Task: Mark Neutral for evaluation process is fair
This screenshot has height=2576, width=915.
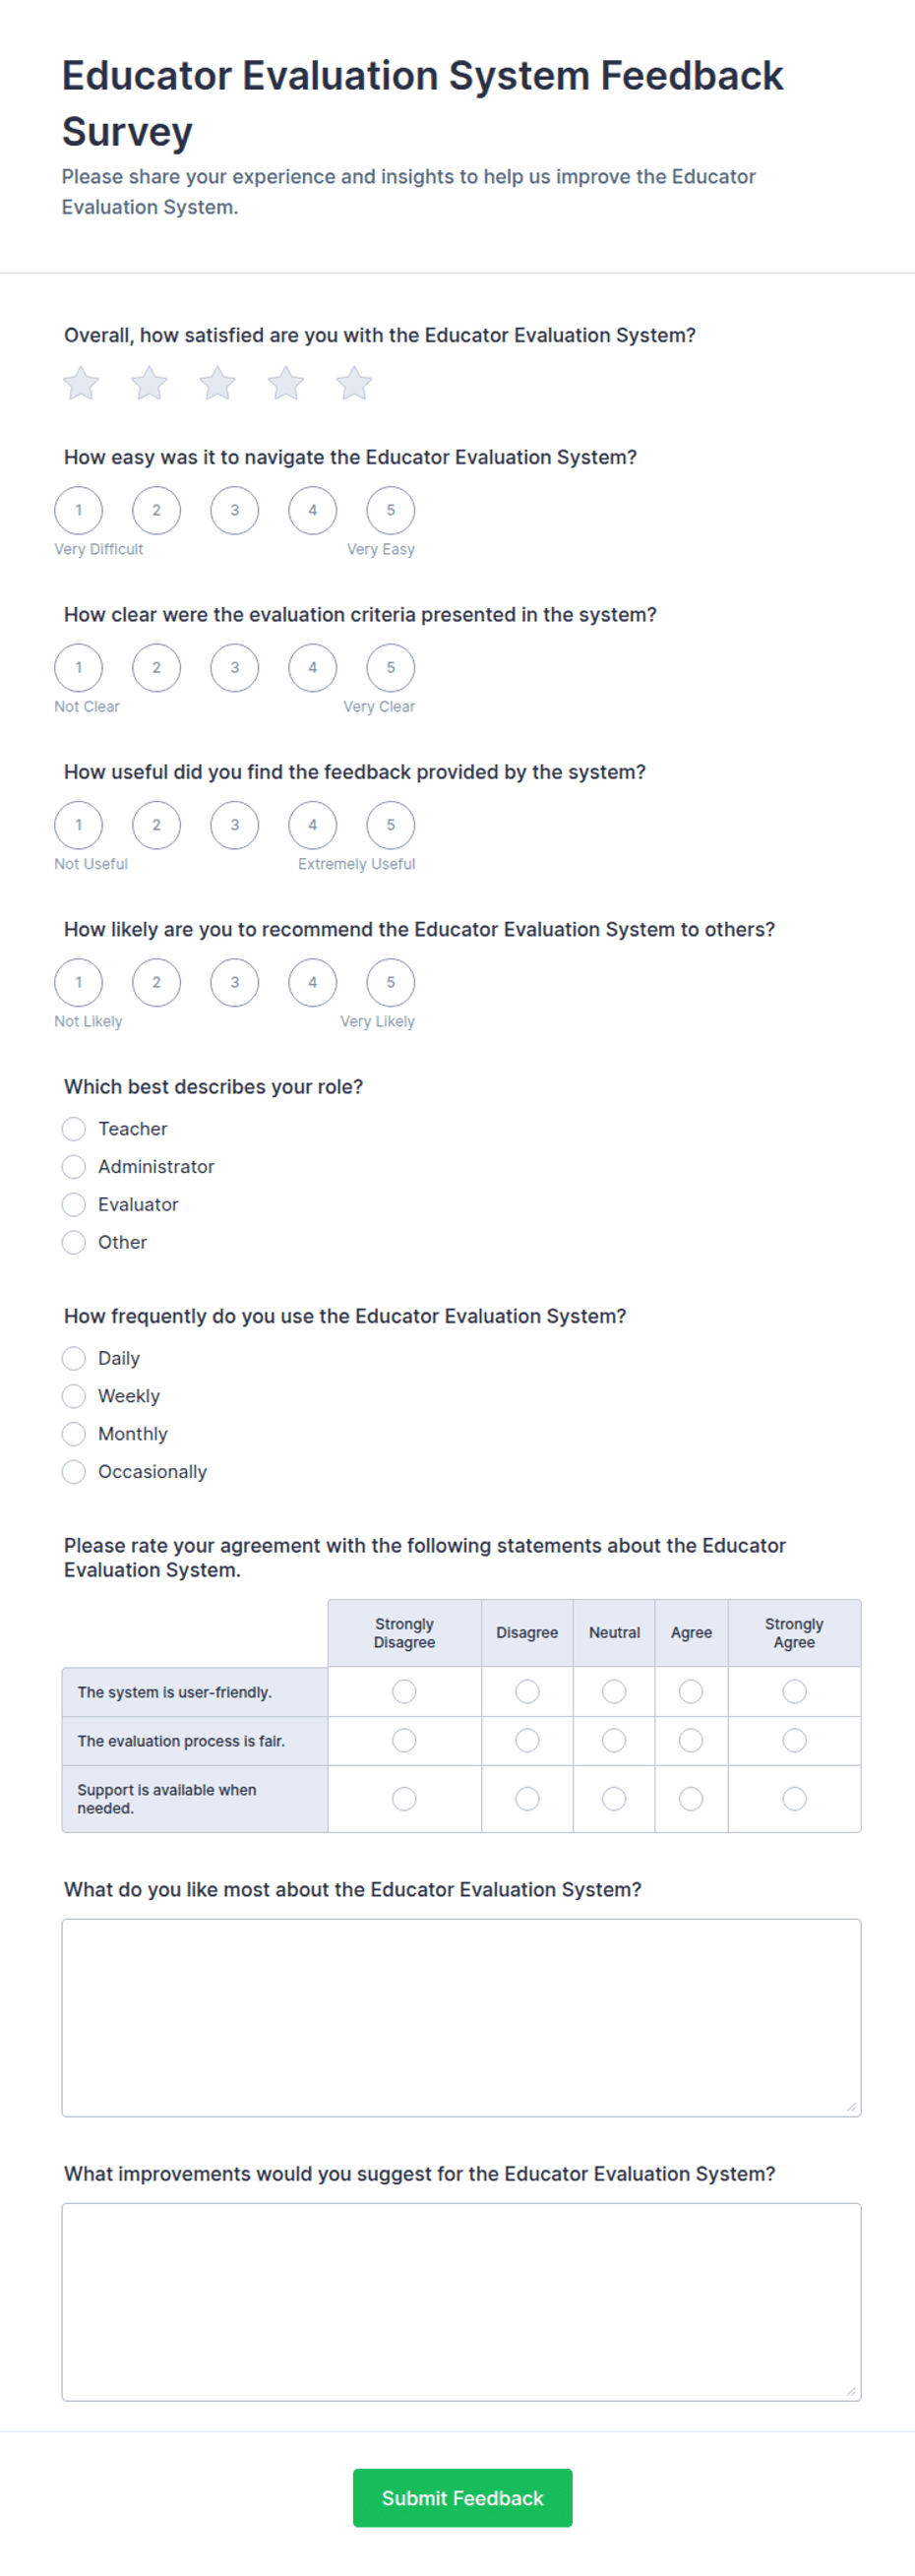Action: click(x=614, y=1741)
